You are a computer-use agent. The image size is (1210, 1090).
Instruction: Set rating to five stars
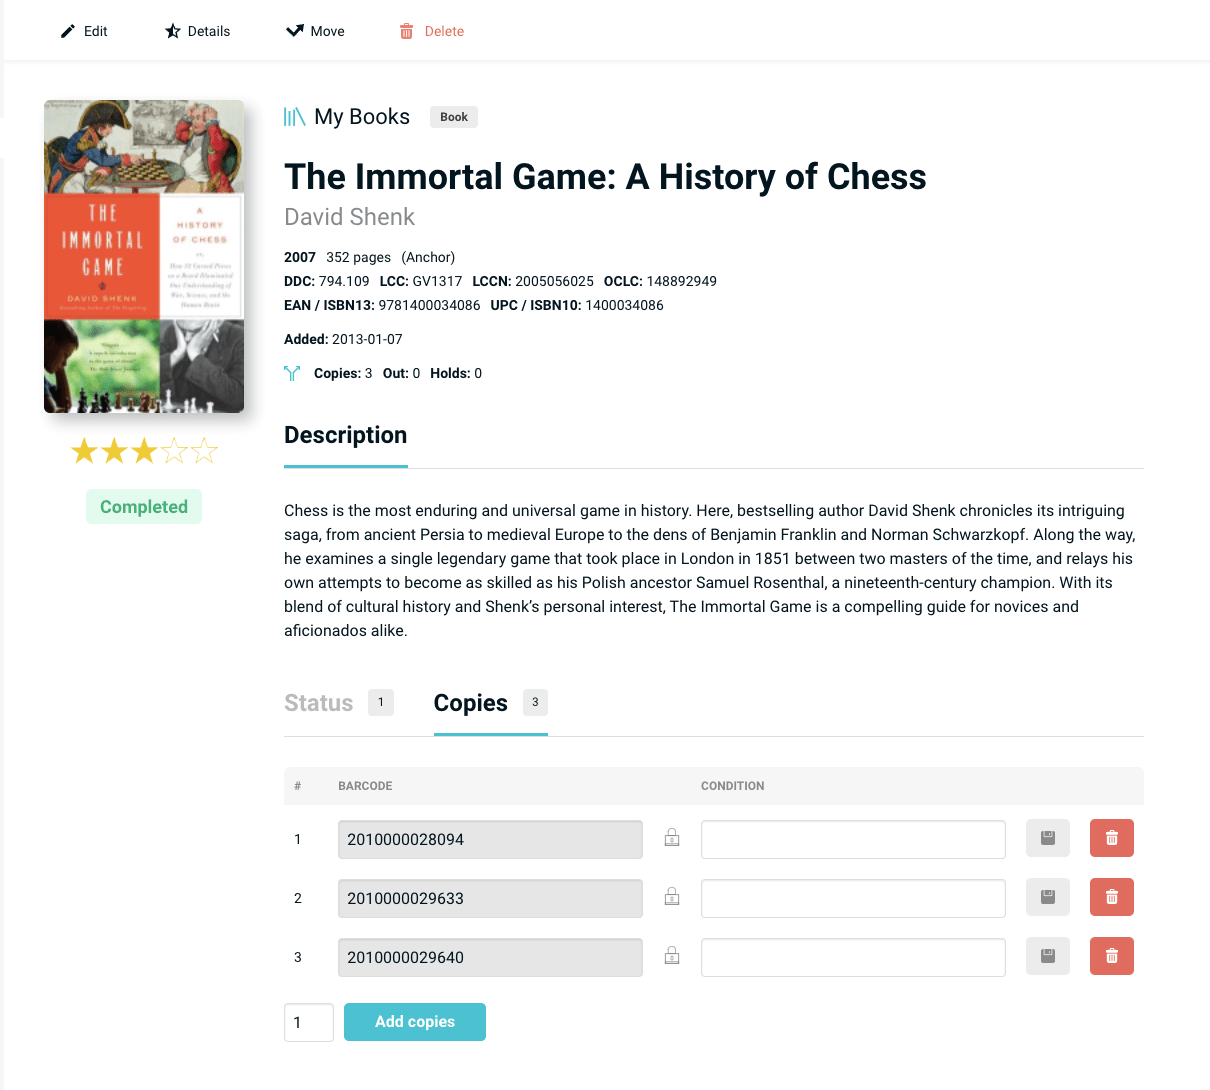[204, 451]
